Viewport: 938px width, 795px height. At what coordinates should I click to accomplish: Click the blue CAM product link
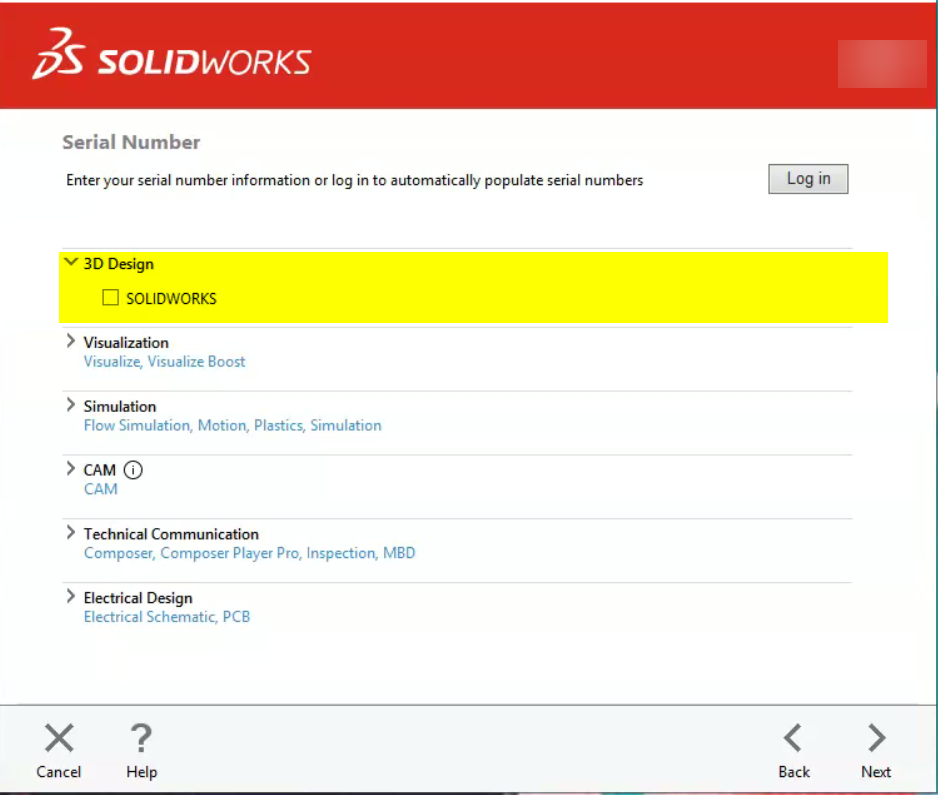tap(100, 489)
